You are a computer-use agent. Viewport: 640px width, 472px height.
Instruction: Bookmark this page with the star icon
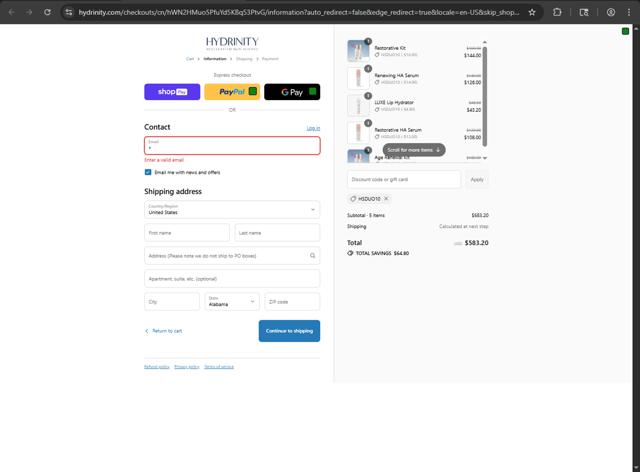click(532, 12)
